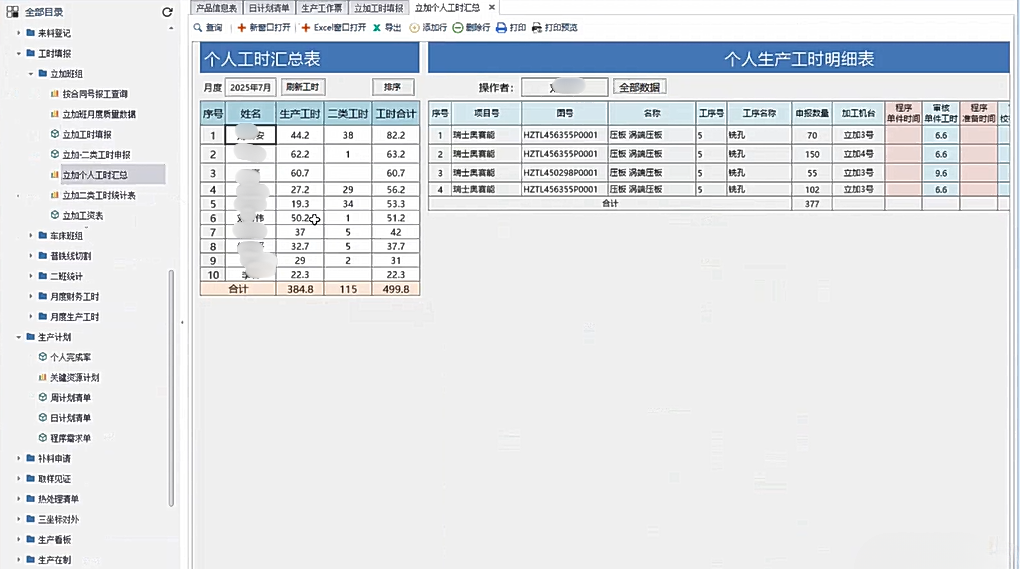1020x569 pixels.
Task: Click the 热处理清单 folder icon
Action: 31,499
